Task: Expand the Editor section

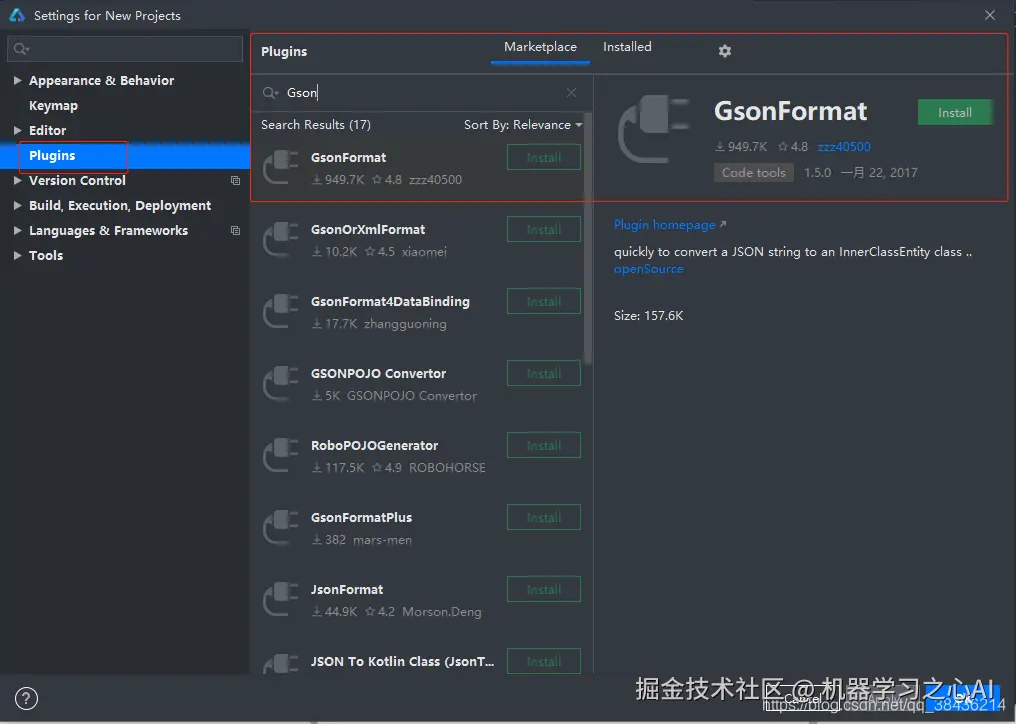Action: (x=17, y=130)
